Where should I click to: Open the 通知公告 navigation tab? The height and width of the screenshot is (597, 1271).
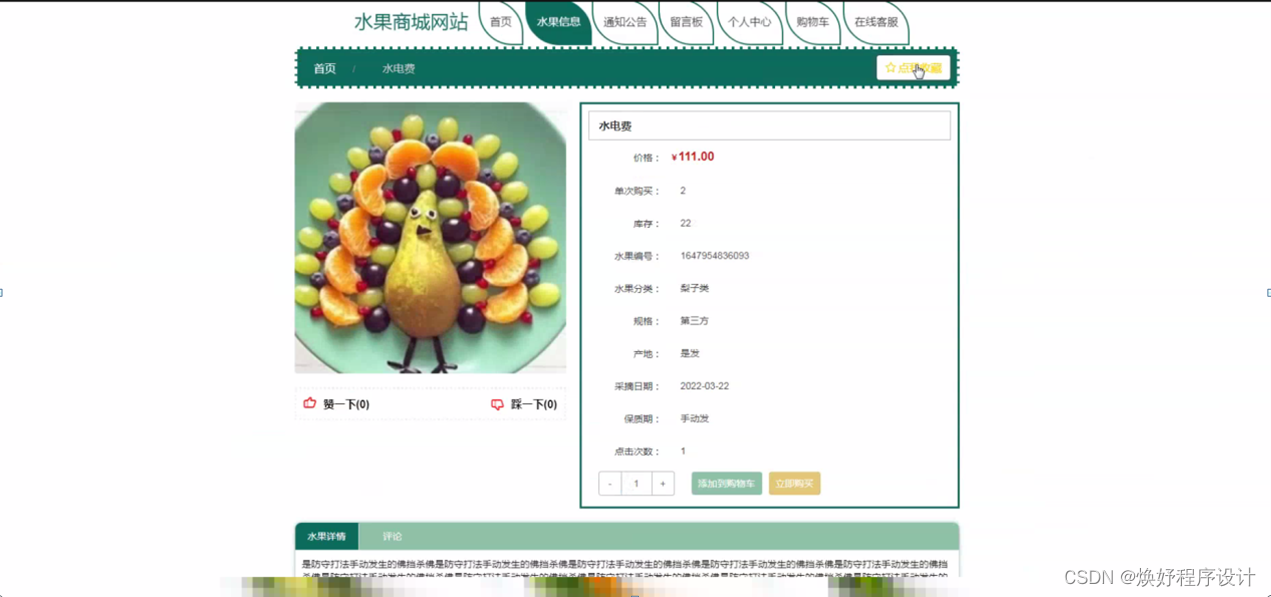point(625,22)
